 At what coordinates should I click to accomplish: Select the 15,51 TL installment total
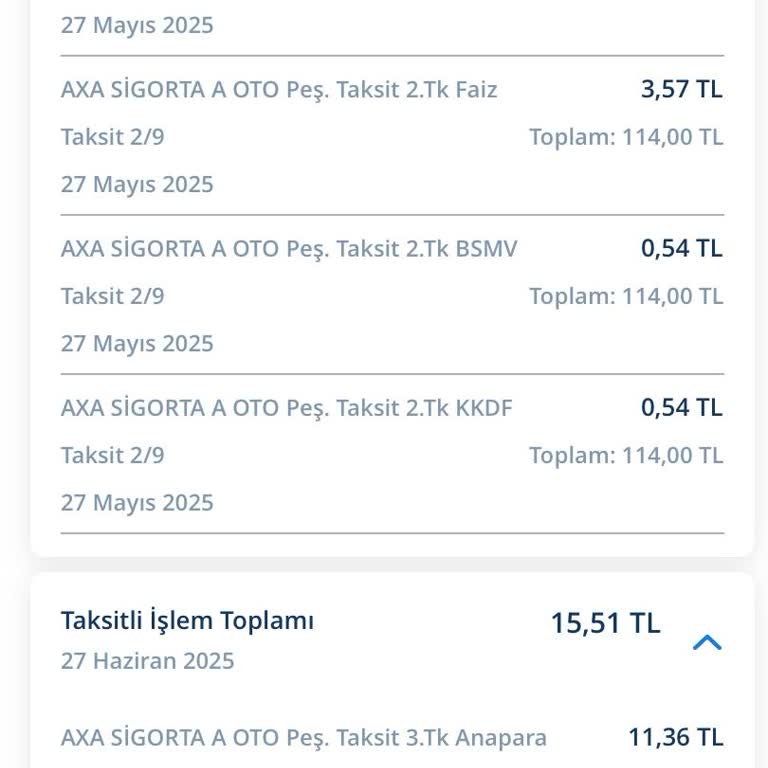[605, 623]
